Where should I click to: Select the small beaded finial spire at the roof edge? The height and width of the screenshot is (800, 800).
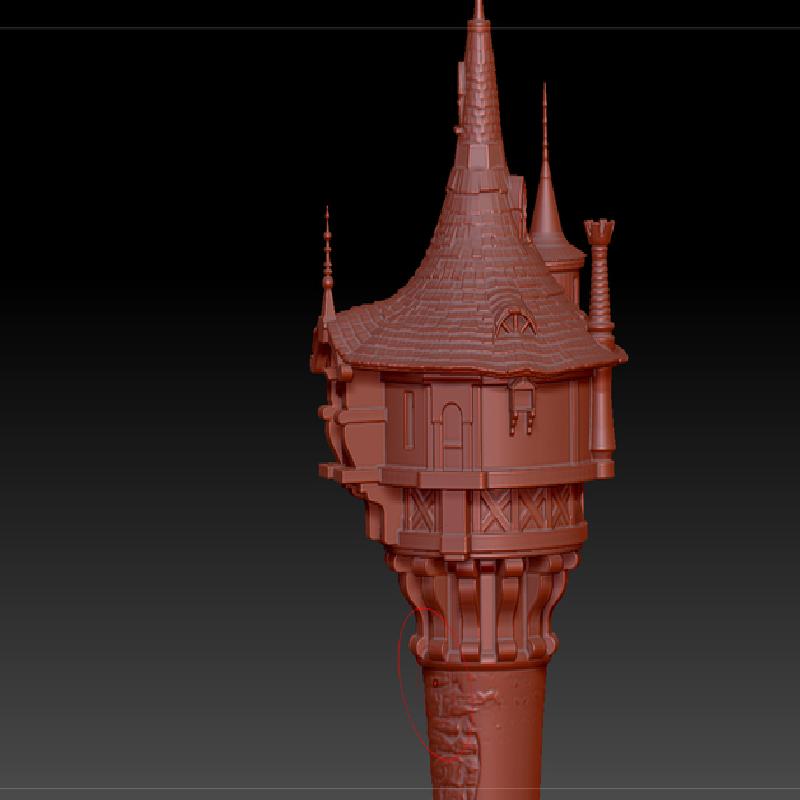(328, 265)
